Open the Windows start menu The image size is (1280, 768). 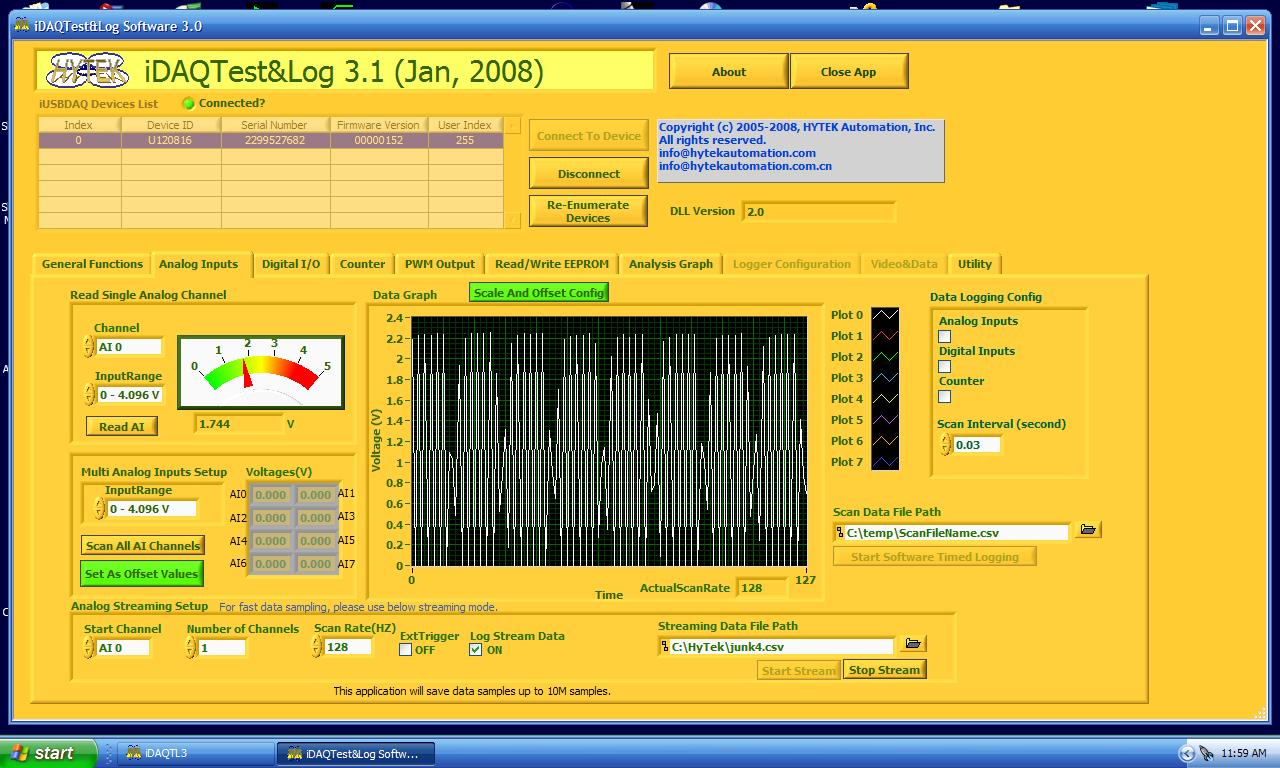coord(48,753)
